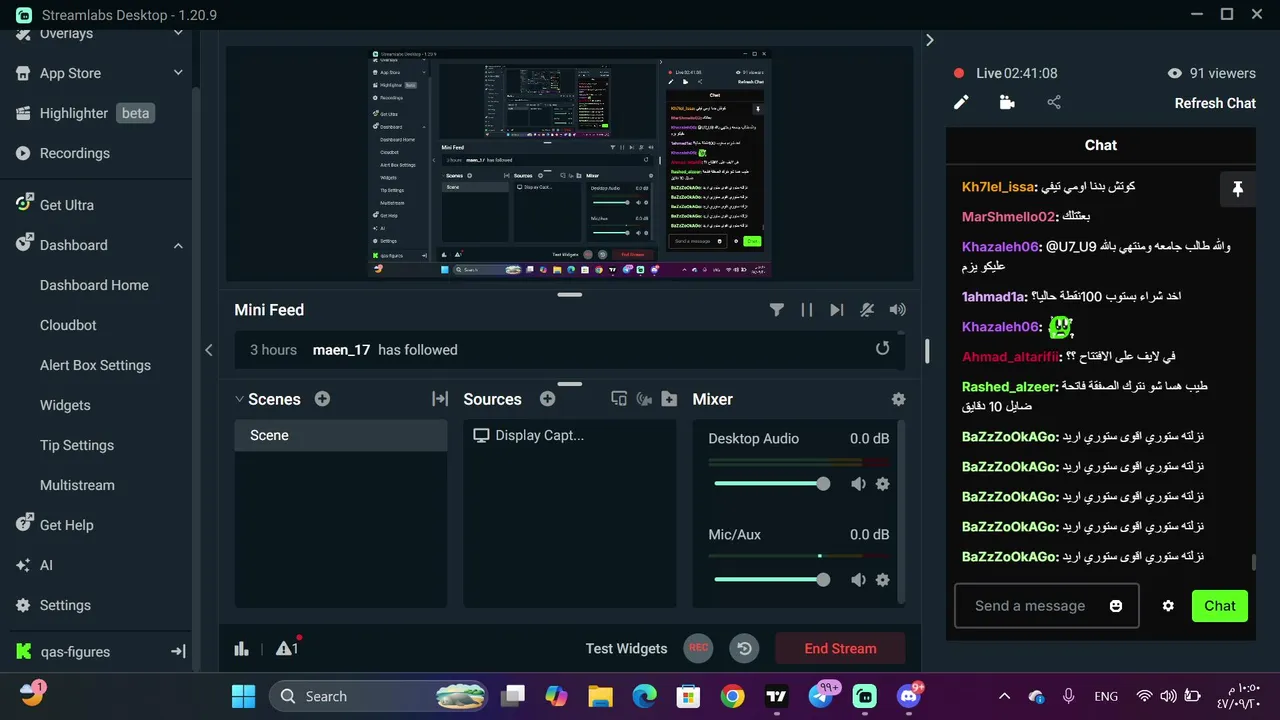Click the qas-figures Kick account icon
Screen dimensions: 1280x720
click(x=24, y=652)
